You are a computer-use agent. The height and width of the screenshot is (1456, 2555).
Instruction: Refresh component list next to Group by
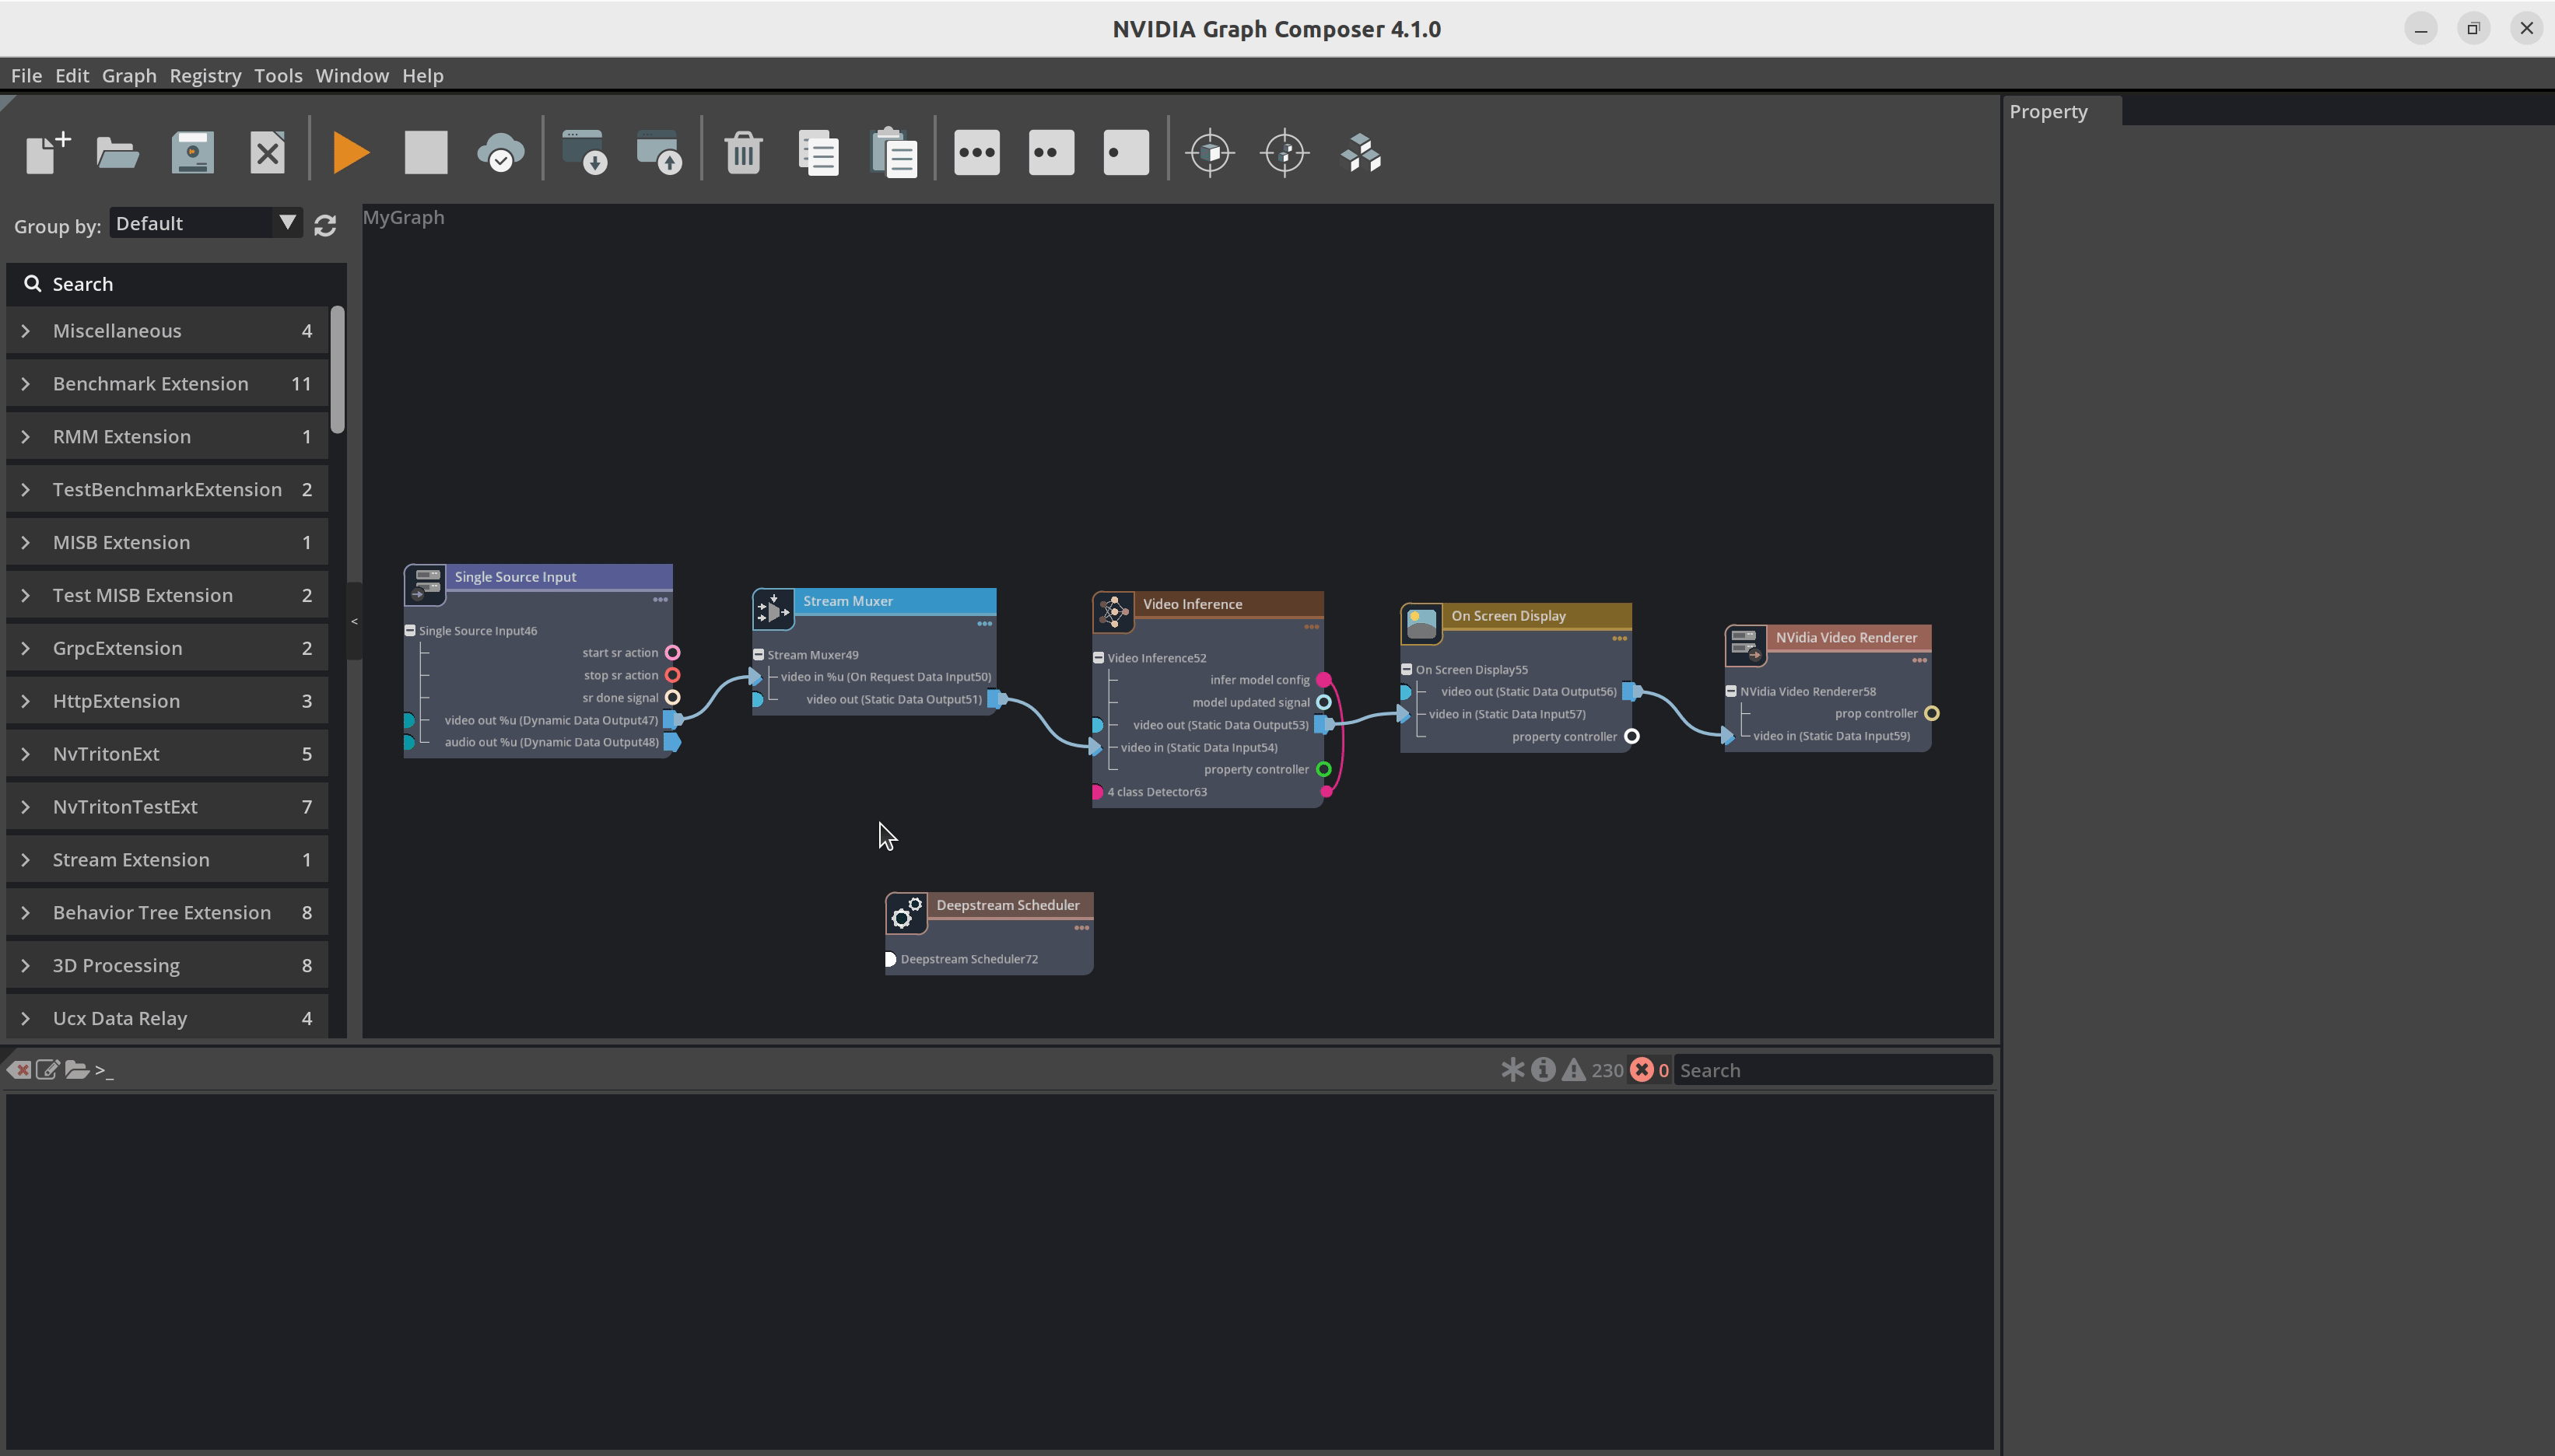(325, 225)
